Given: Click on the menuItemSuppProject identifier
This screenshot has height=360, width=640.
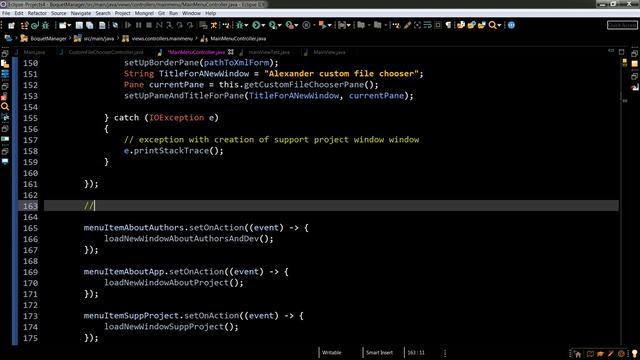Looking at the screenshot, I should (131, 316).
